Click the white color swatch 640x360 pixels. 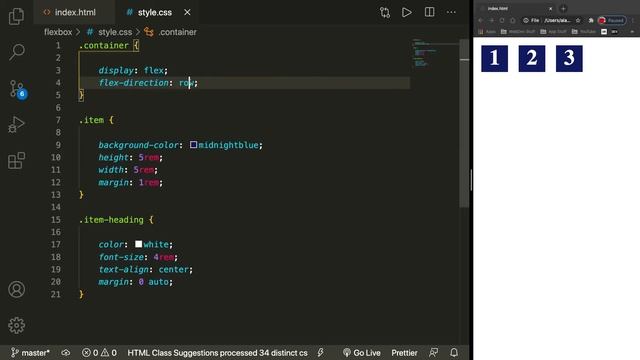click(x=139, y=244)
